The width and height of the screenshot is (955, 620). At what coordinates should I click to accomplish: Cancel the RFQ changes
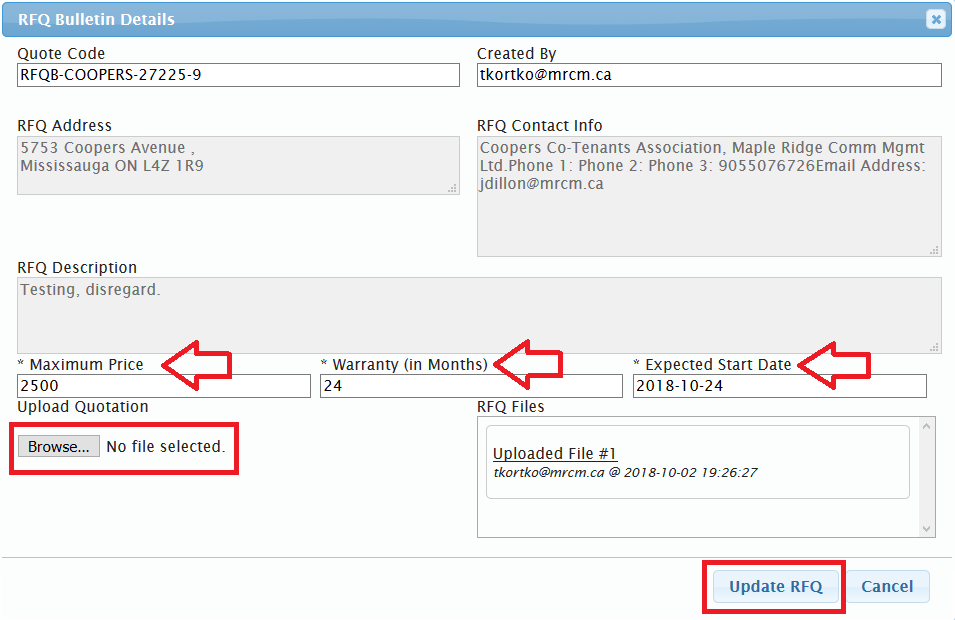click(x=887, y=587)
